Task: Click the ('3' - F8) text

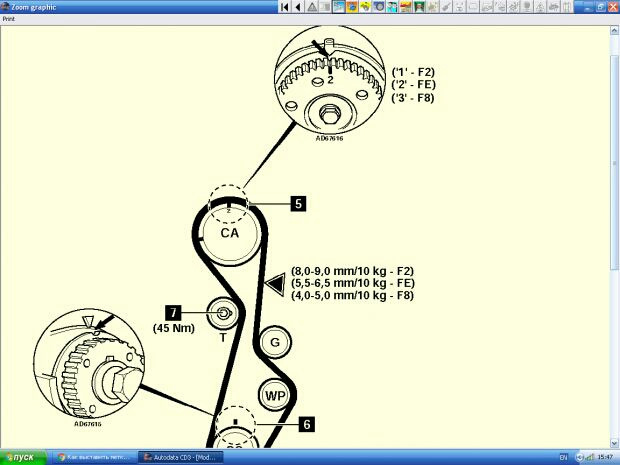Action: 413,98
